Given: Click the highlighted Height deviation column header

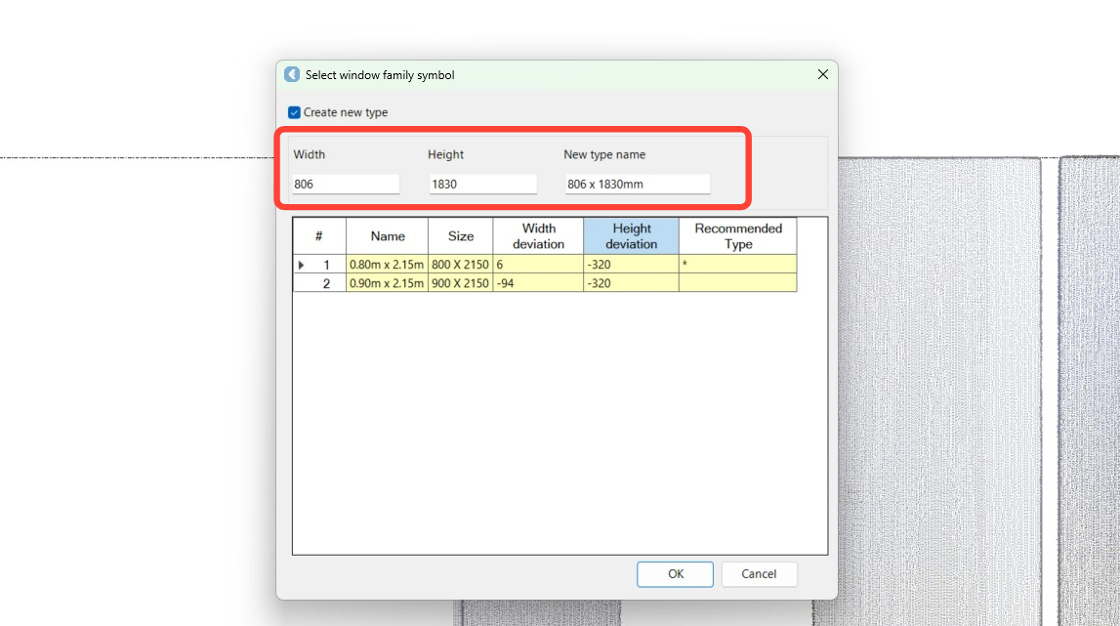Looking at the screenshot, I should (x=631, y=236).
